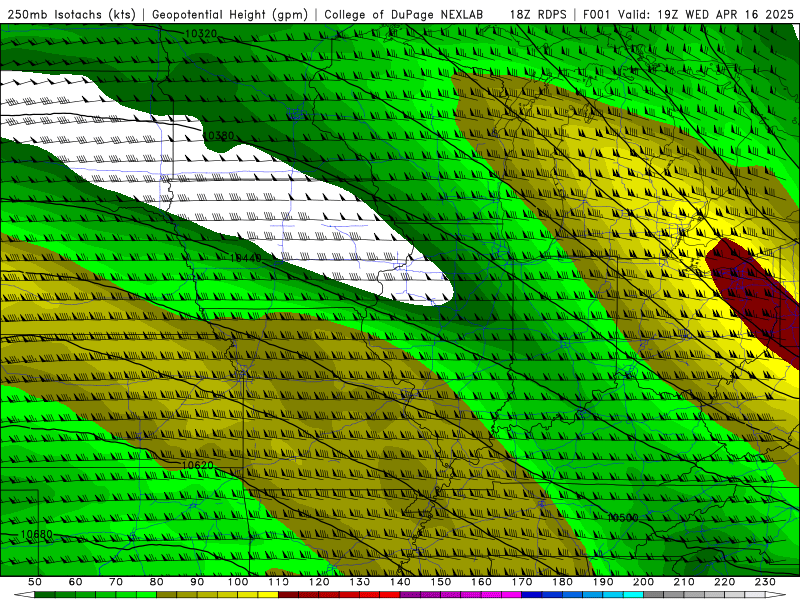This screenshot has width=800, height=600.
Task: Click the "F001 Valid: 19Z WED APR 16 2025" text
Action: click(688, 15)
